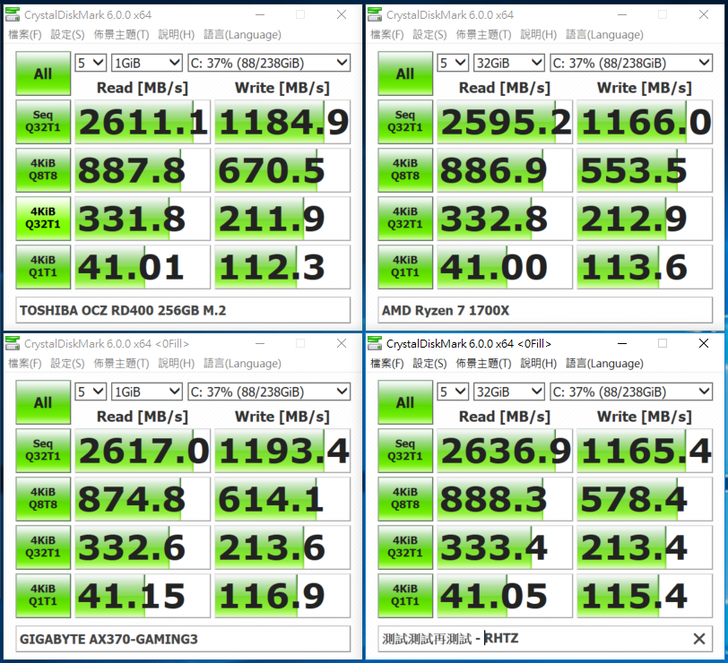Open drive C: selector in GIGABYTE window
This screenshot has width=728, height=663.
click(269, 391)
